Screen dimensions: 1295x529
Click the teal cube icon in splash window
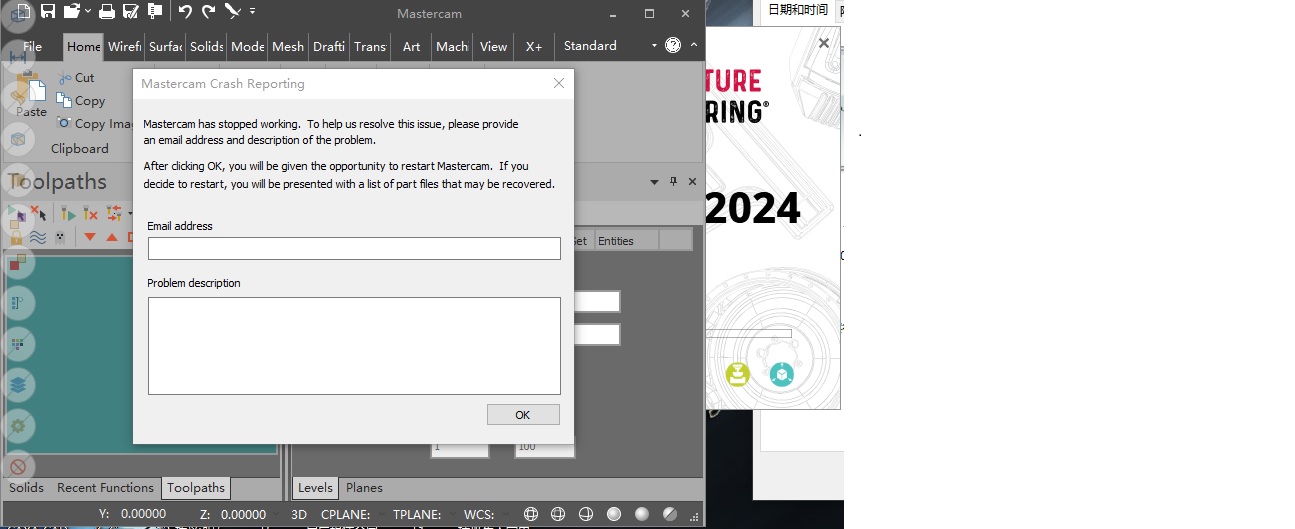coord(782,374)
